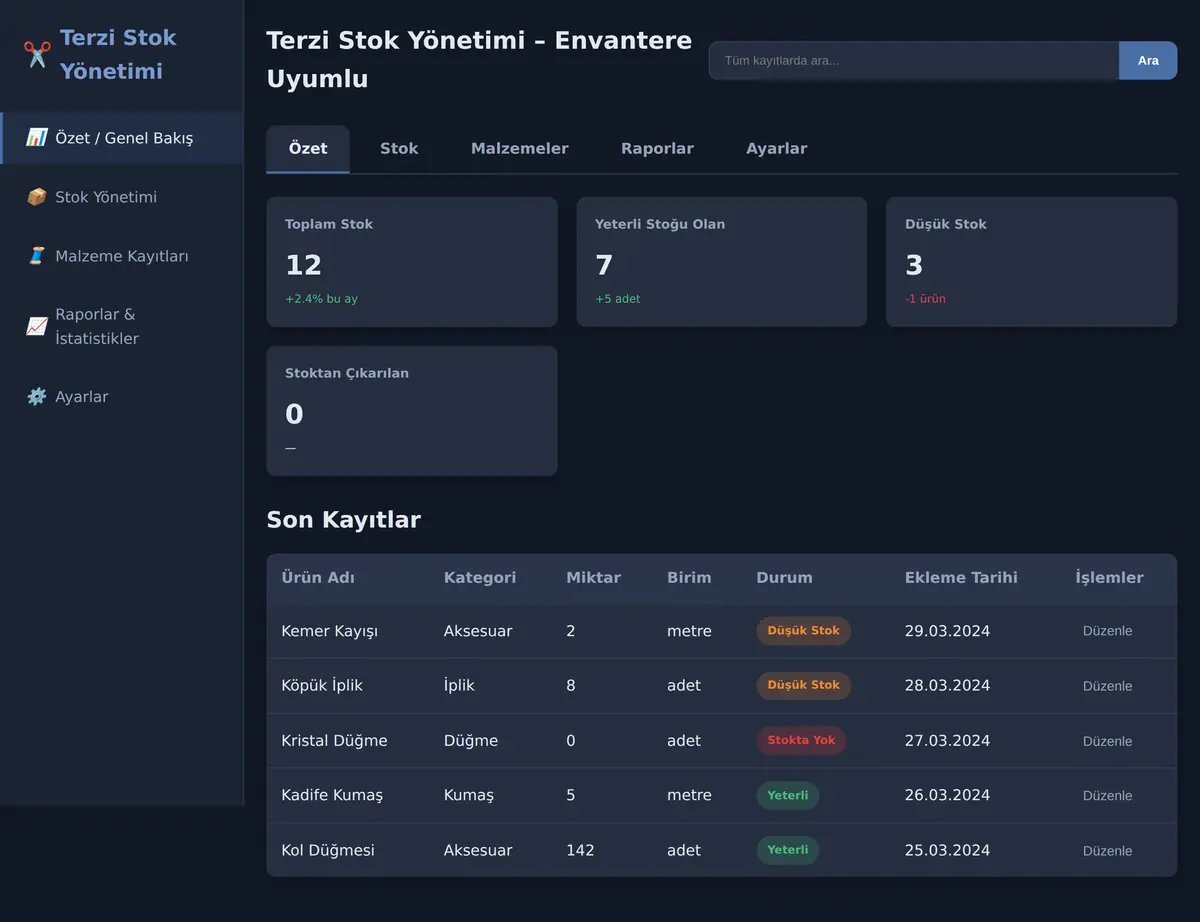Click the bar chart icon beside Özet / Genel Bakış
Screen dimensions: 1200x922
click(37, 138)
